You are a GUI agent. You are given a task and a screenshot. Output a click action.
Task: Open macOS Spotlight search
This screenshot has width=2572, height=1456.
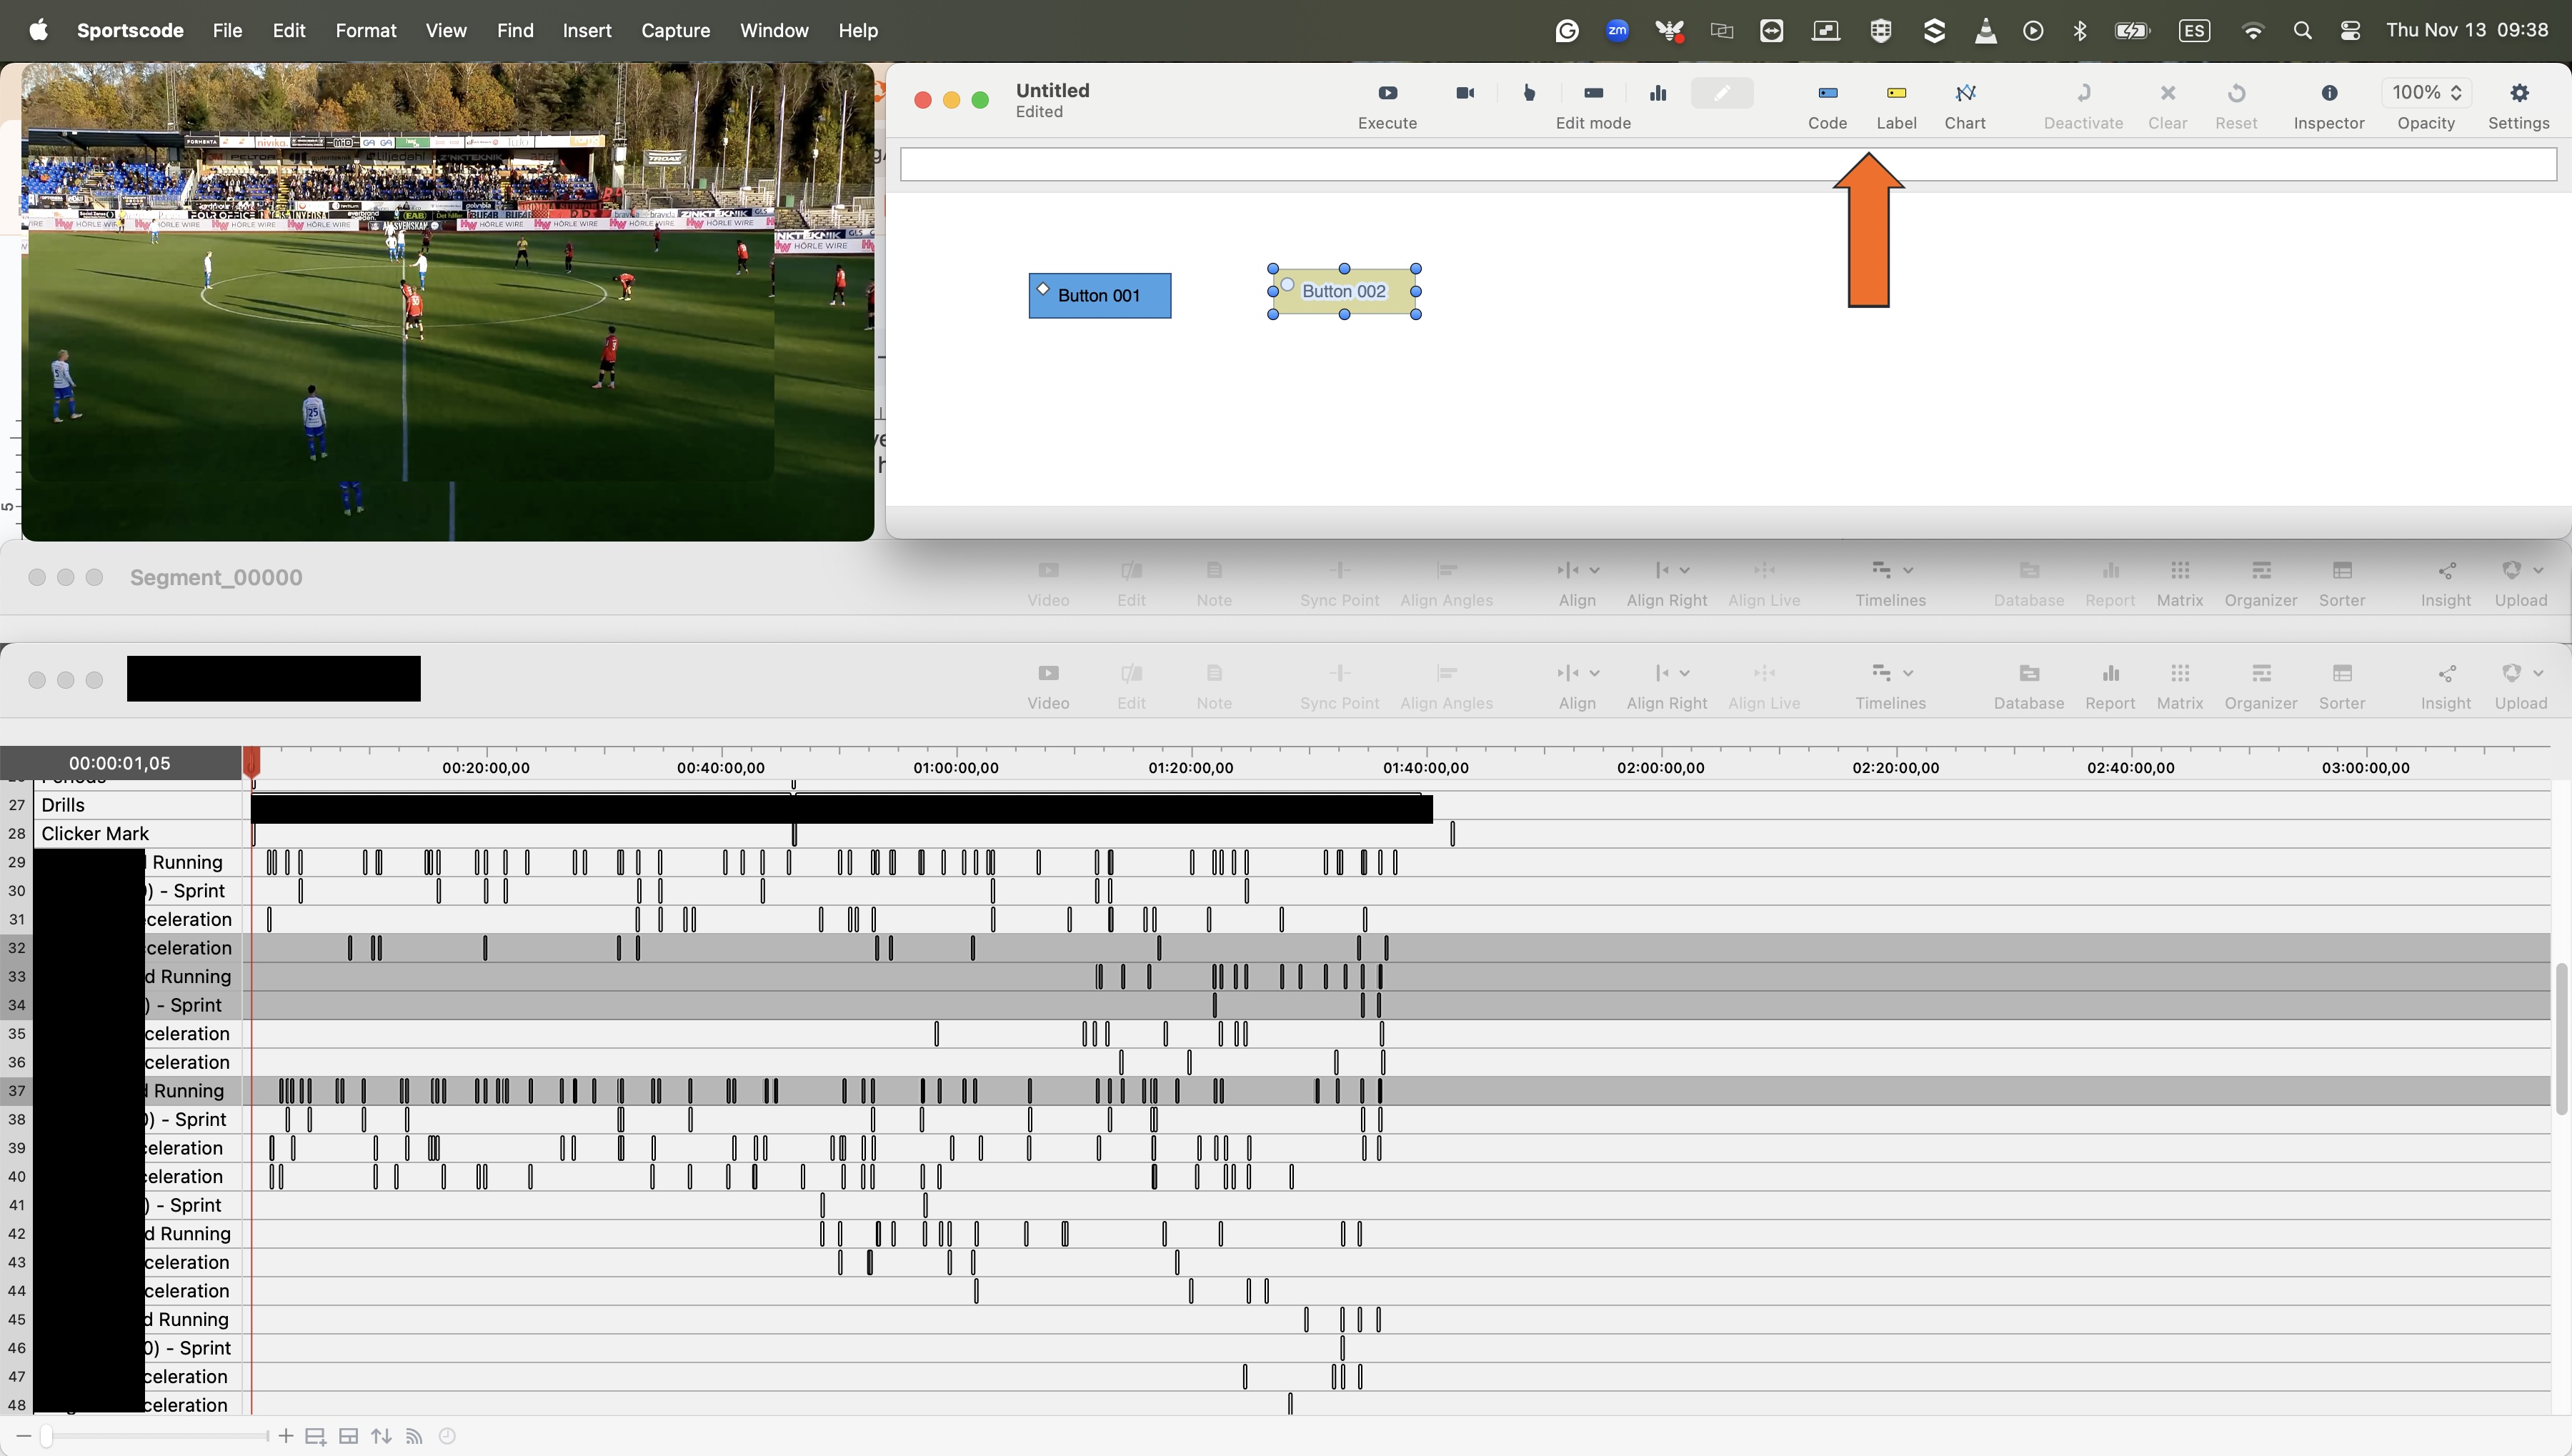point(2302,31)
